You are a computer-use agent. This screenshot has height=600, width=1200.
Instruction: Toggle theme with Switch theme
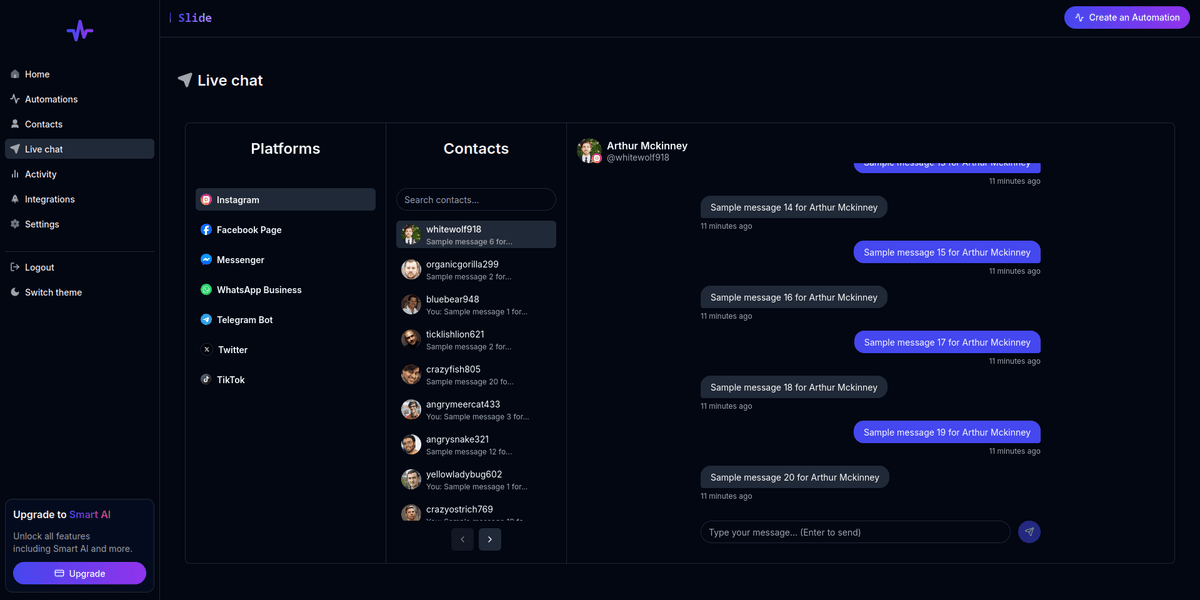tap(53, 292)
